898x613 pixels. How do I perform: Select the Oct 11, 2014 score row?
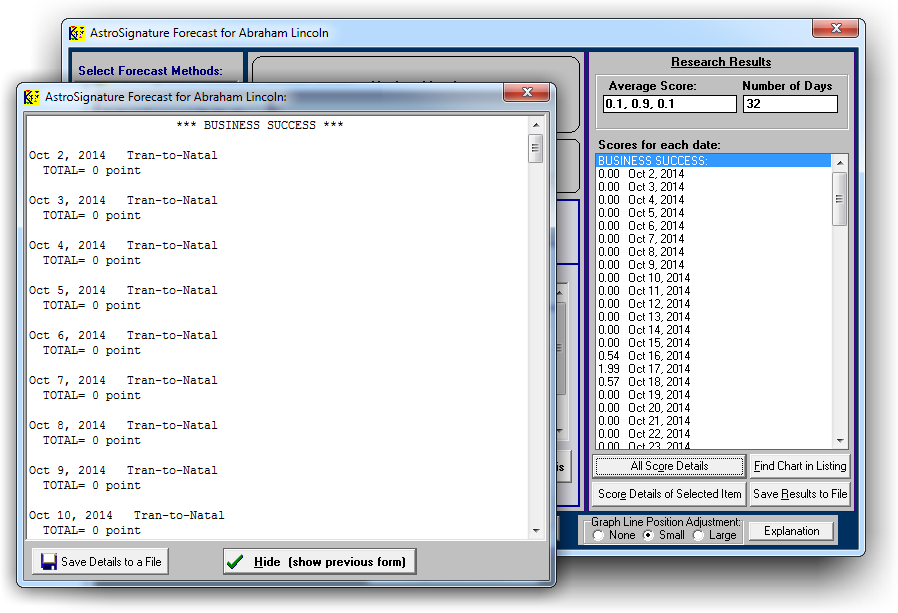(x=714, y=290)
